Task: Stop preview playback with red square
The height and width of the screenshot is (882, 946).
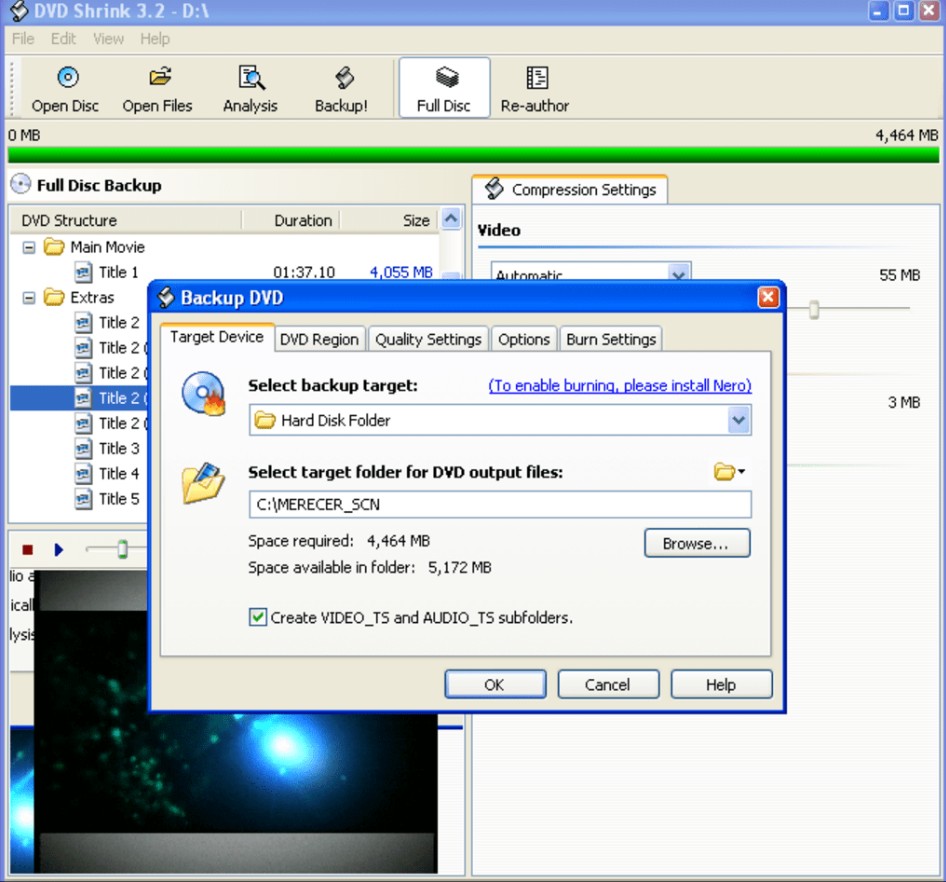Action: [27, 550]
